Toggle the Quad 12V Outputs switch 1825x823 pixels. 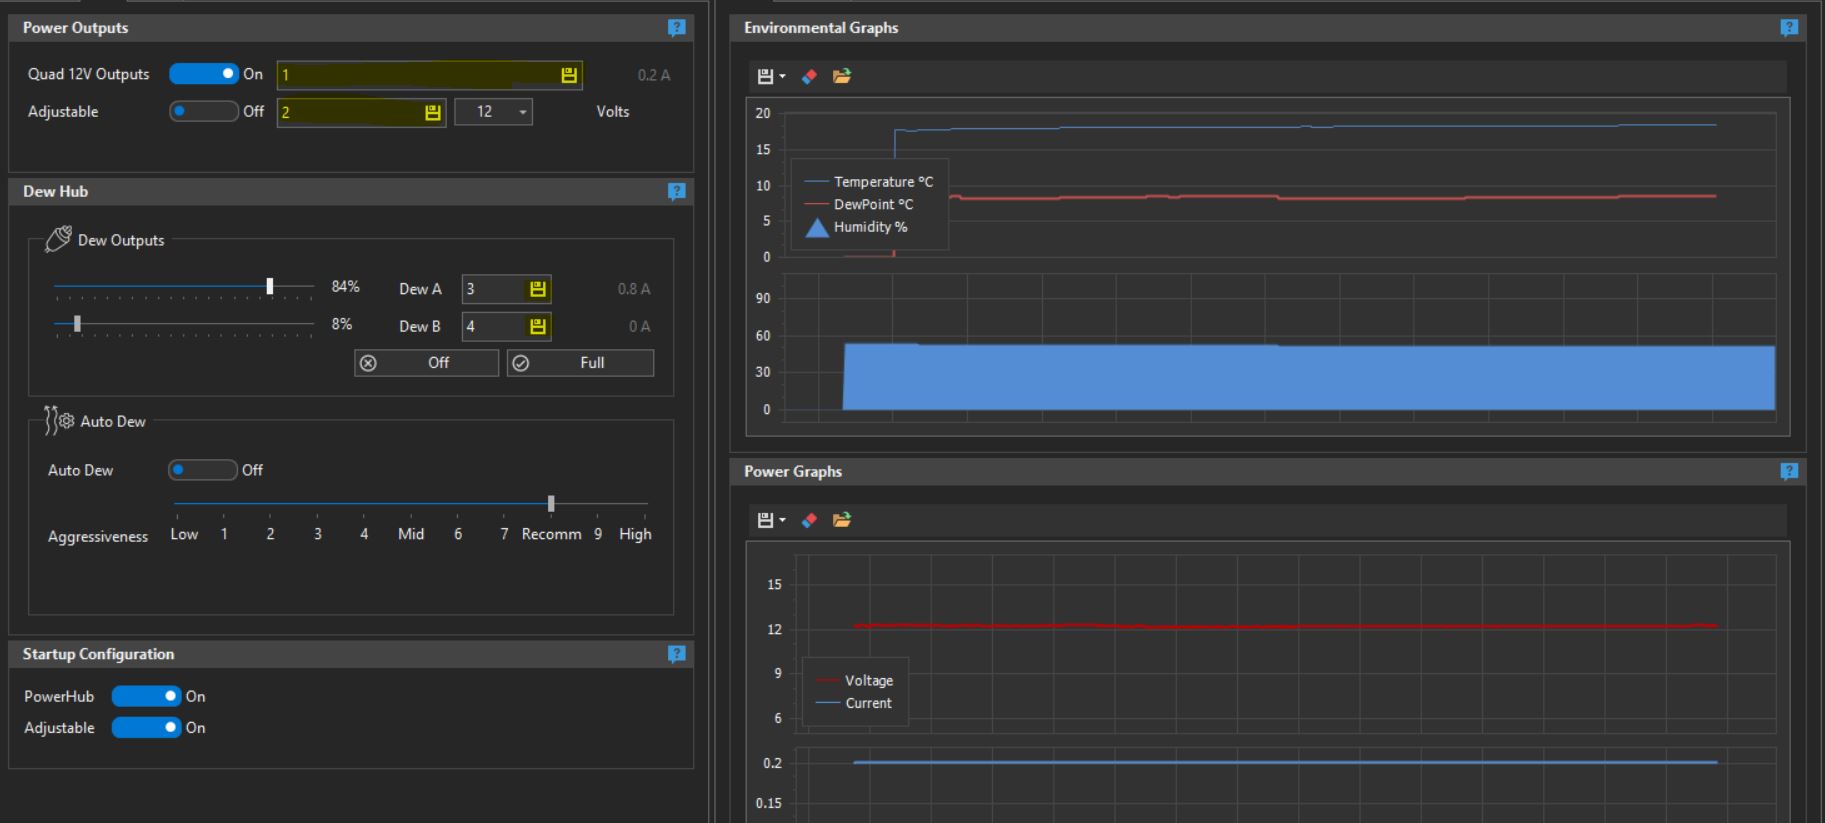(x=204, y=74)
